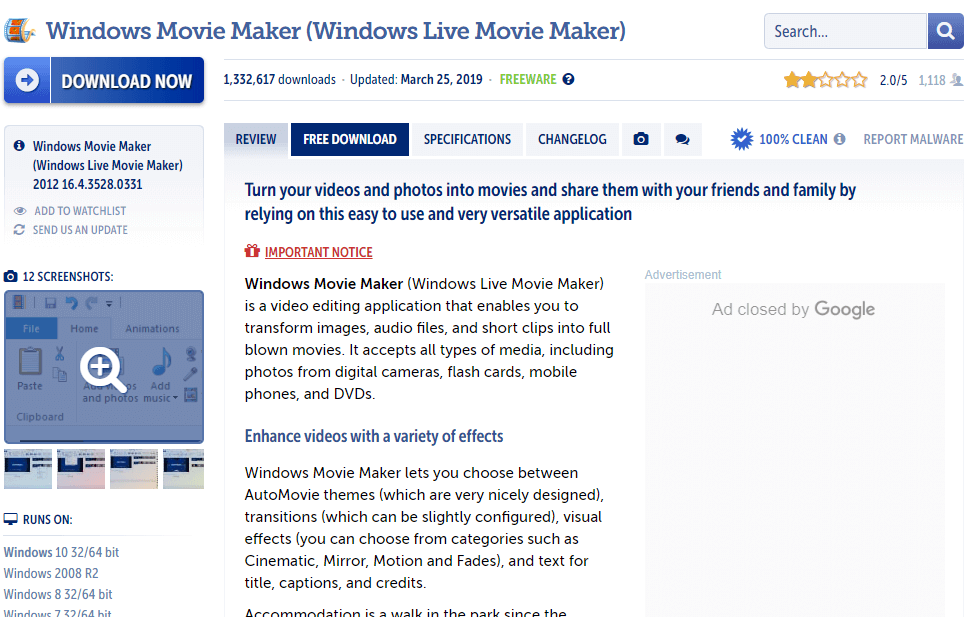Viewport: 971px width, 617px height.
Task: Rate with the first star
Action: pyautogui.click(x=792, y=80)
